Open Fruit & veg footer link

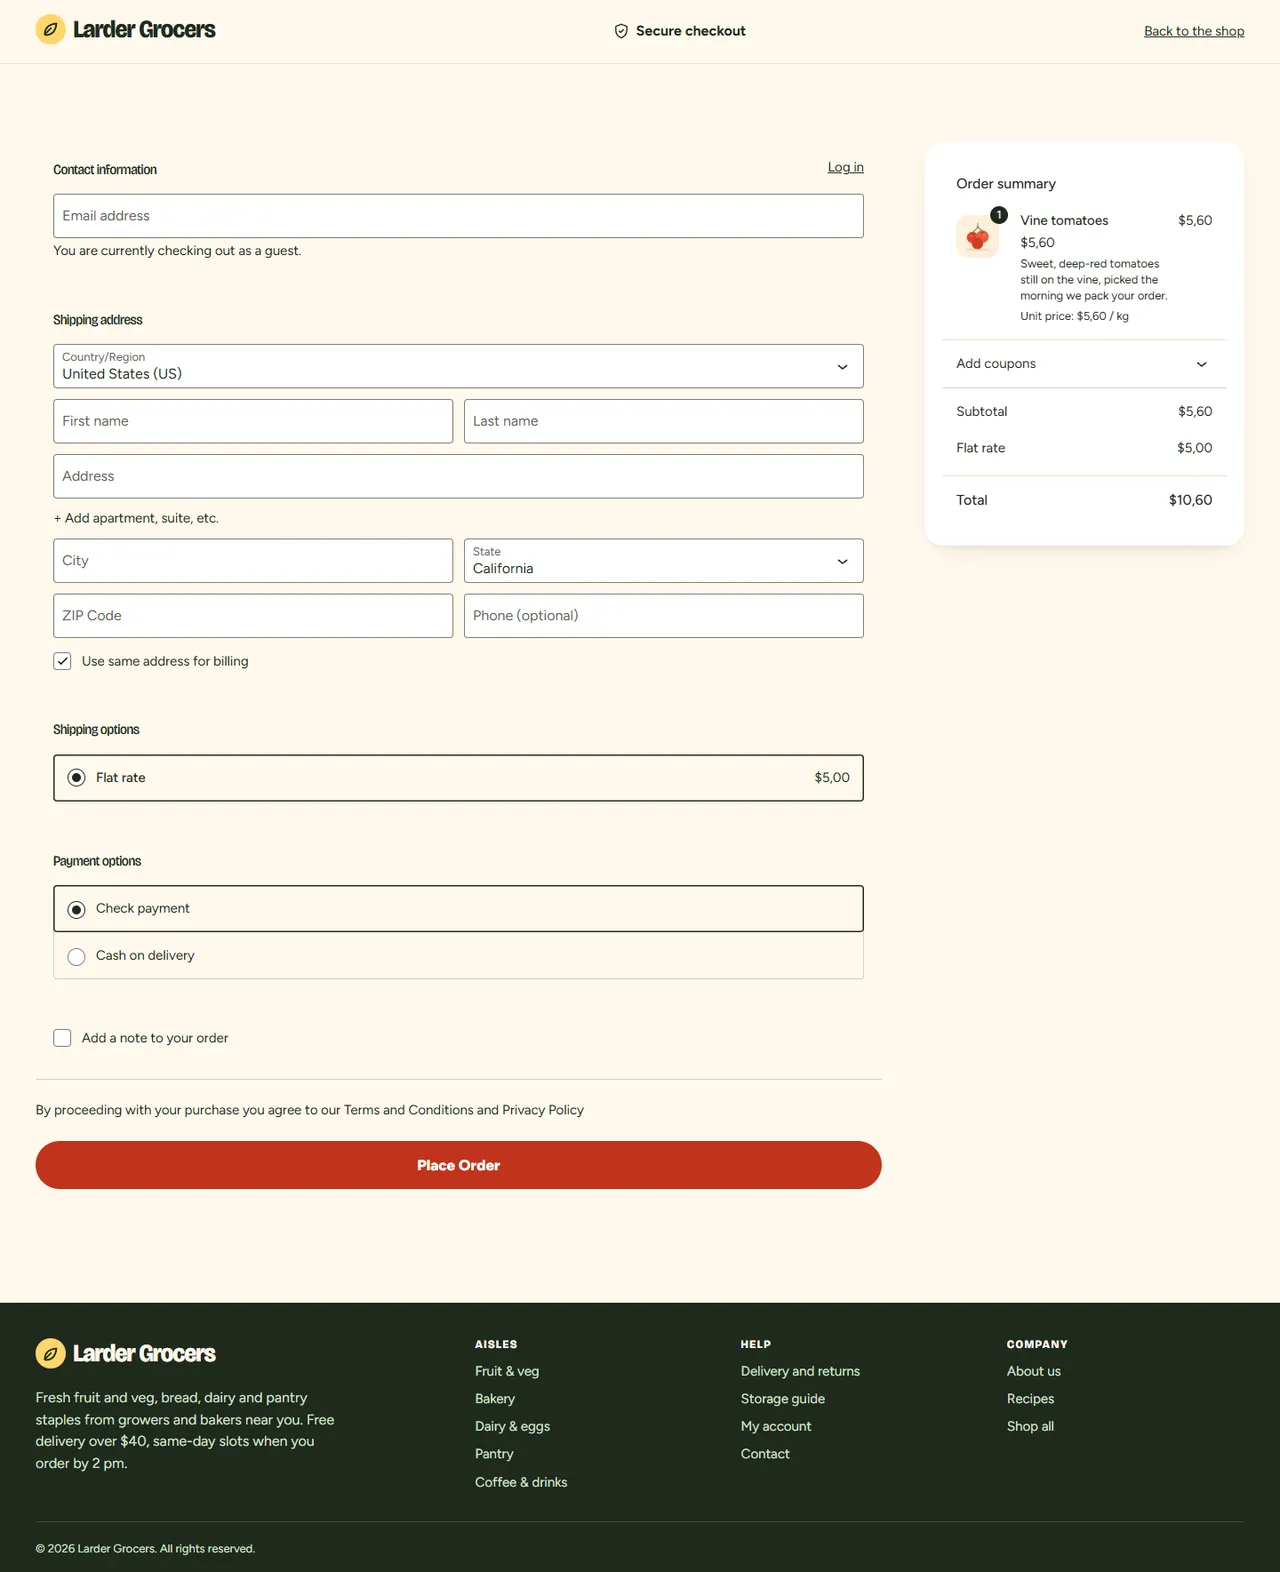[507, 1371]
